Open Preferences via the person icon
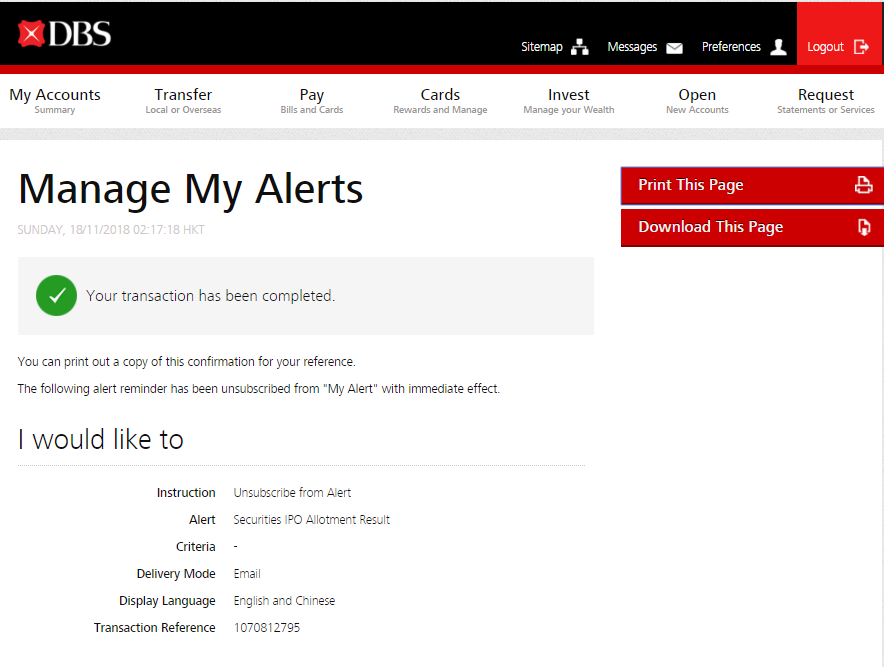Image resolution: width=884 pixels, height=667 pixels. [x=779, y=47]
